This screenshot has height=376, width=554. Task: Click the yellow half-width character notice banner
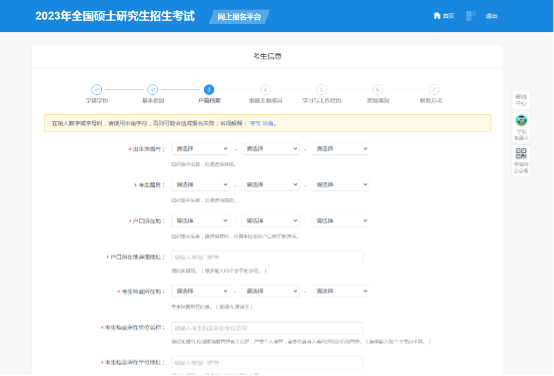[267, 123]
